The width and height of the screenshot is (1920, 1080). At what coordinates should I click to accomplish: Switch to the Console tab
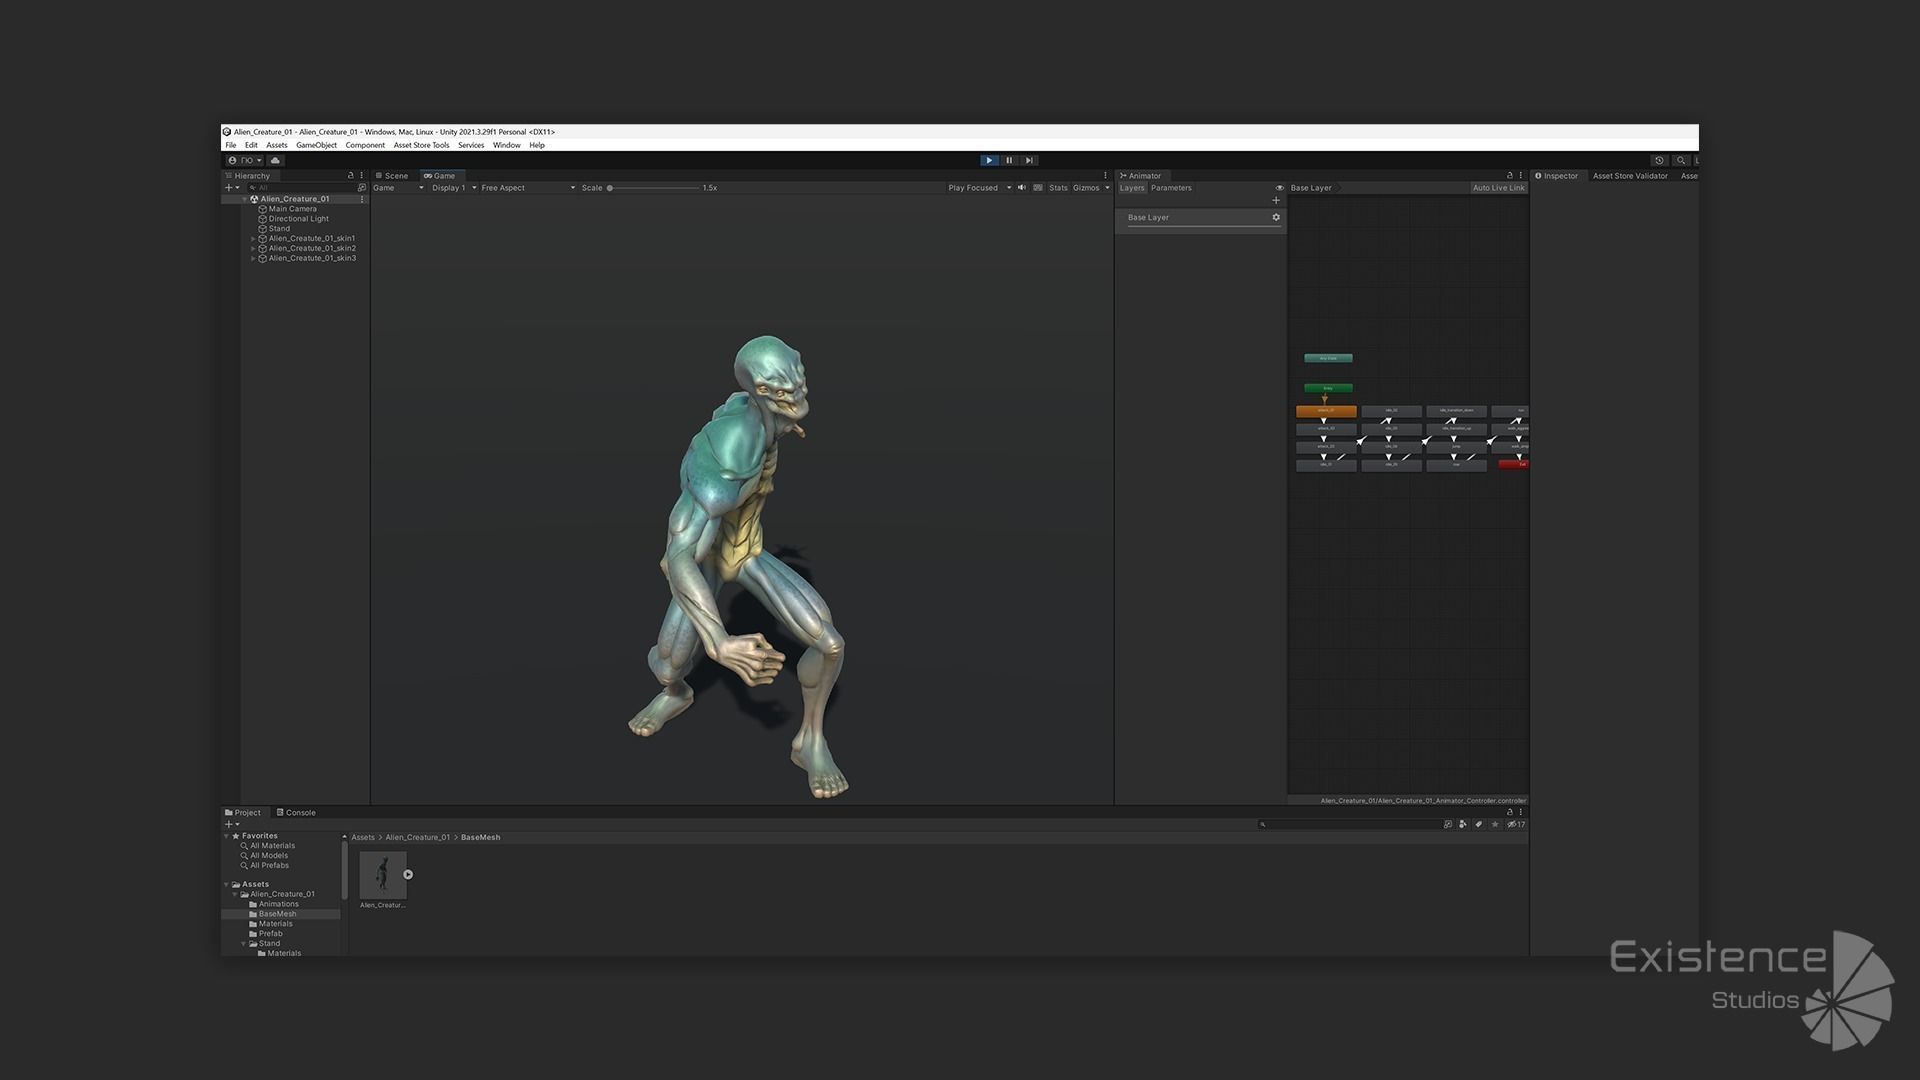point(296,812)
